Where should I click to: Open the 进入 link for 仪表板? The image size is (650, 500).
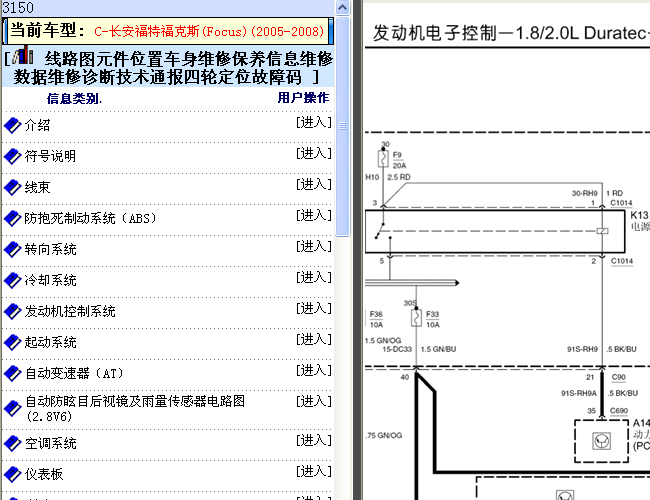[x=314, y=471]
